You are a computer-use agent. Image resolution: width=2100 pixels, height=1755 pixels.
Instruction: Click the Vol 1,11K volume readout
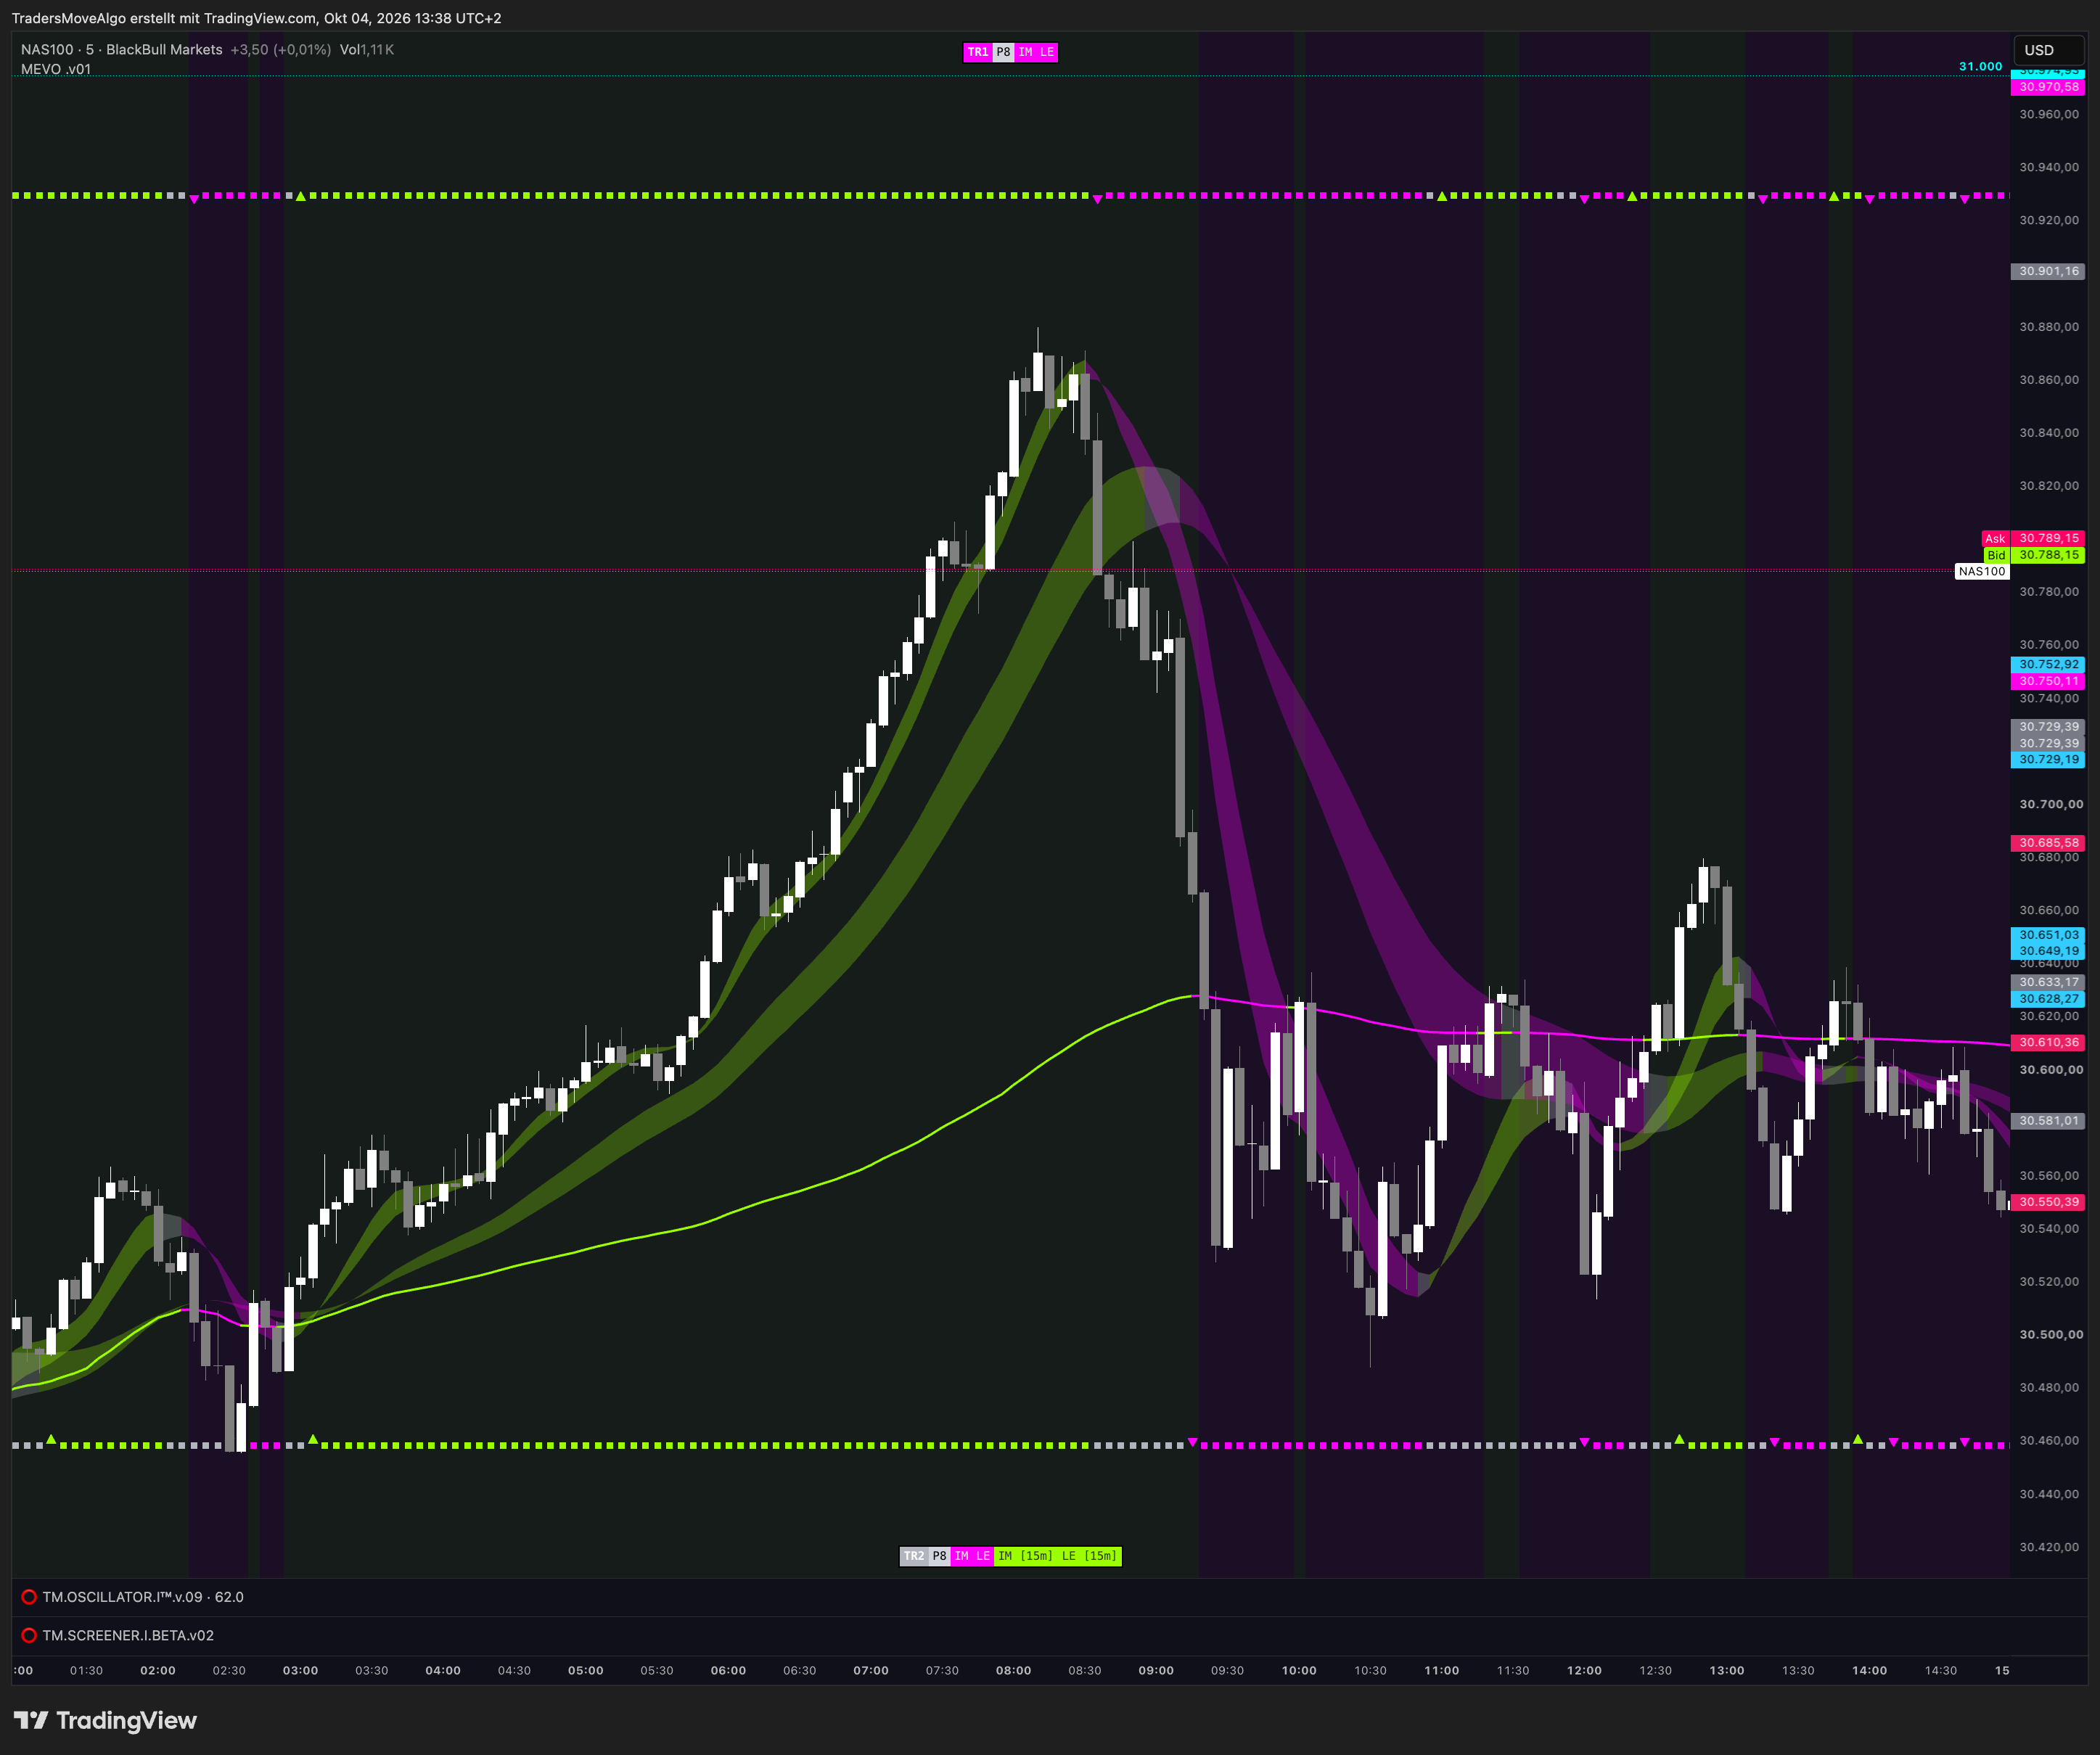pos(367,49)
